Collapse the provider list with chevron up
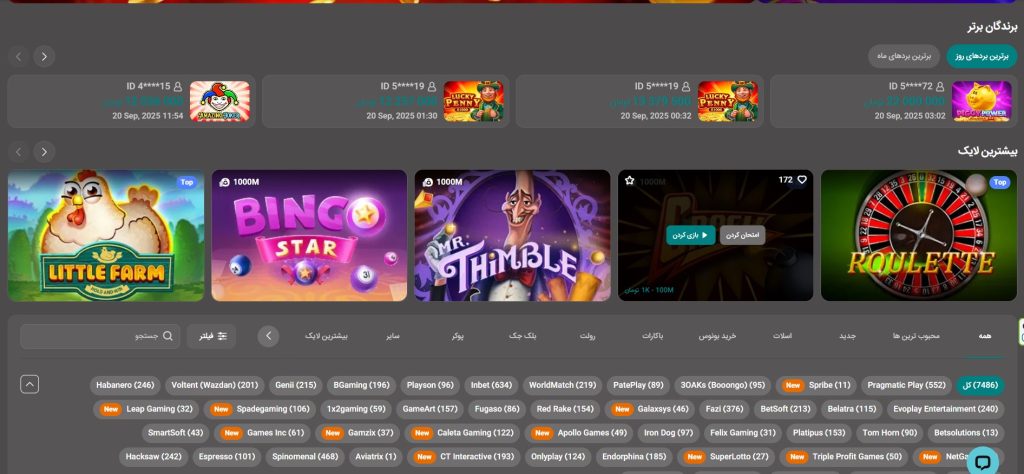1024x474 pixels. click(29, 385)
